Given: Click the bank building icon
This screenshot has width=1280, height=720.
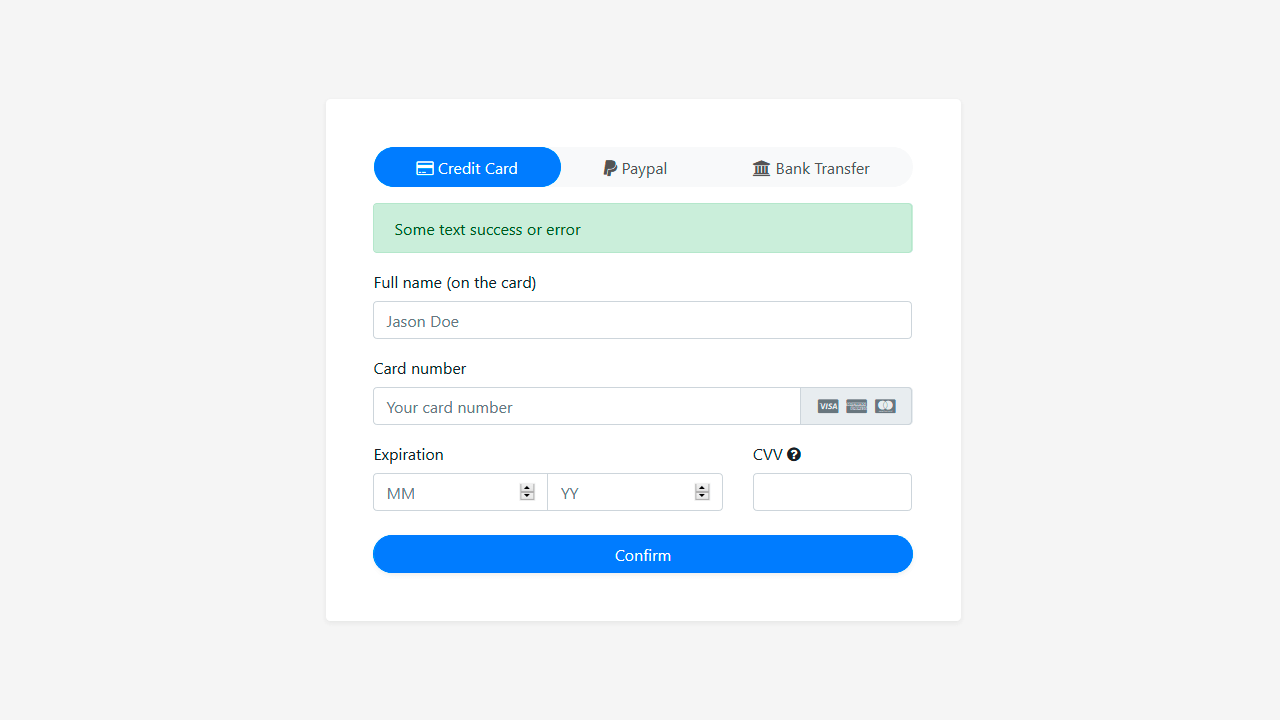Looking at the screenshot, I should click(761, 168).
